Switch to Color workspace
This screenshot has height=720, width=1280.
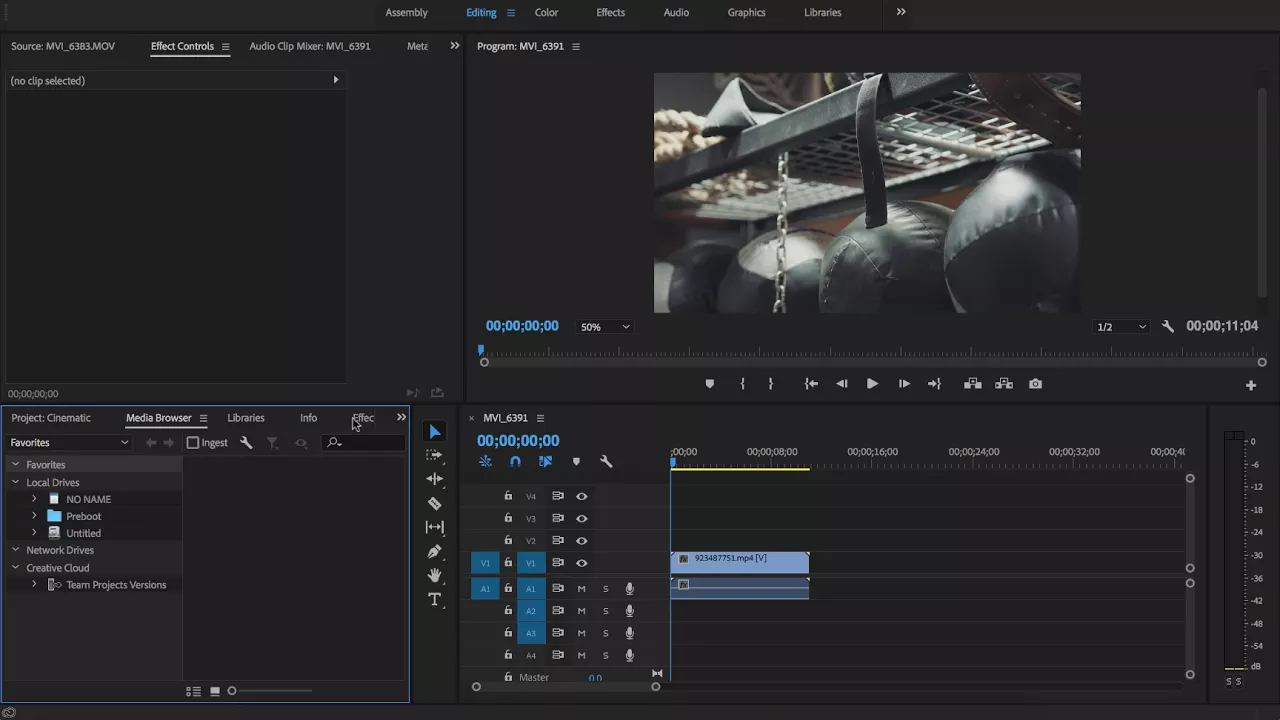tap(546, 12)
